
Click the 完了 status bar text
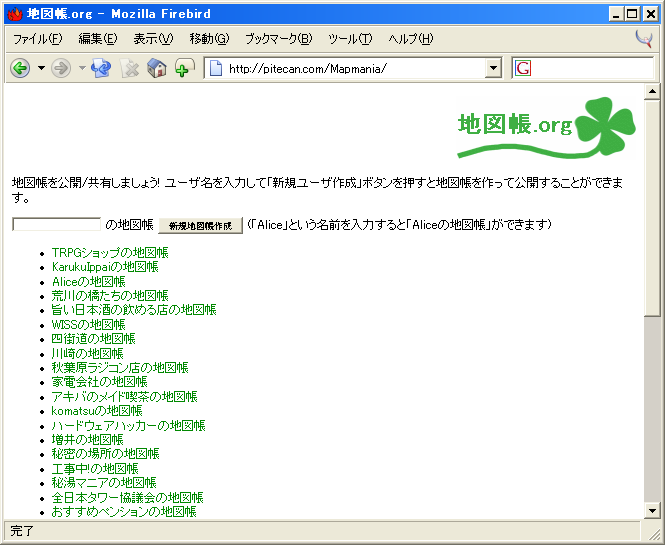22,531
